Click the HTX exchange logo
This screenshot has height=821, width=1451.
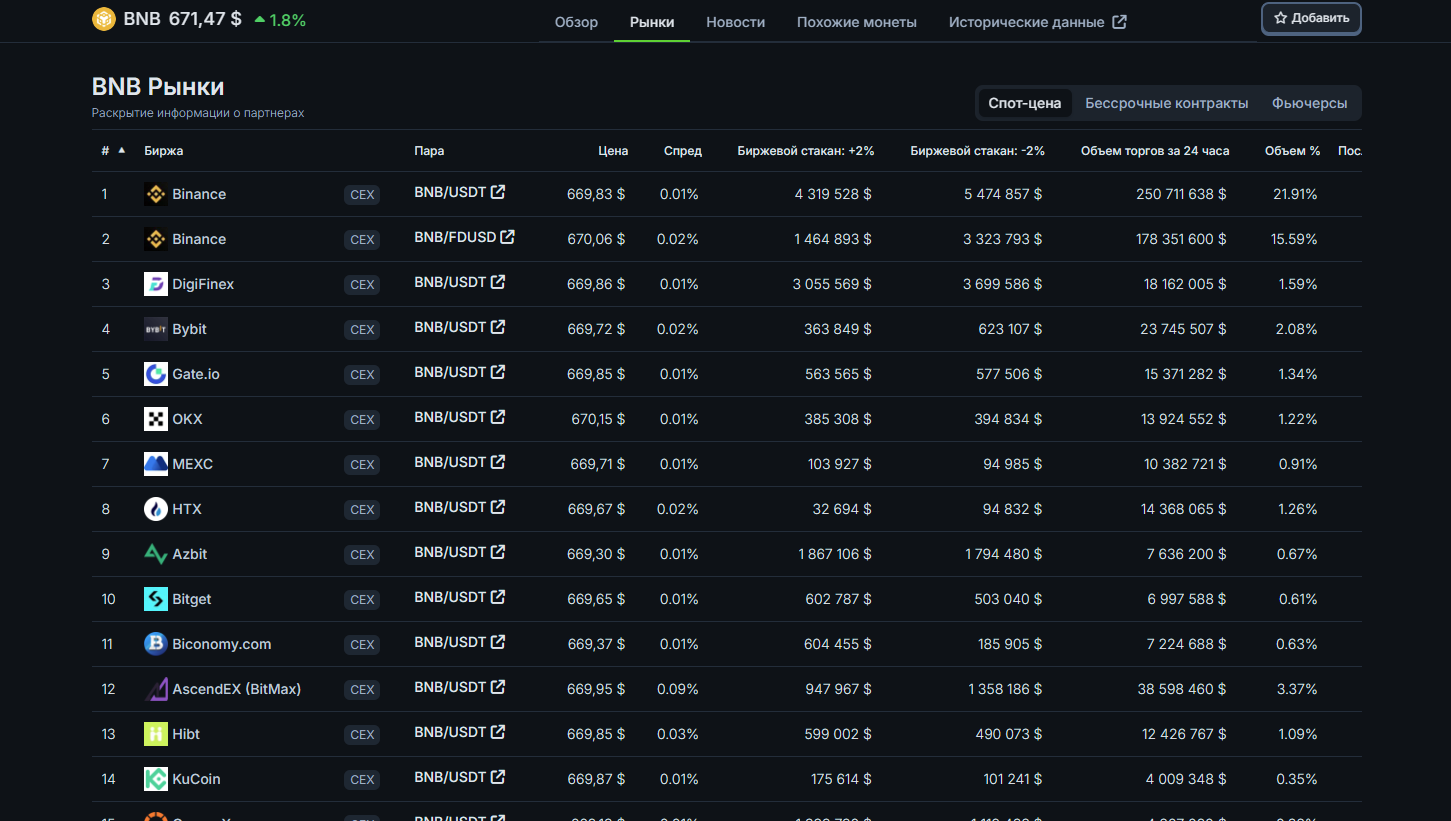(155, 509)
